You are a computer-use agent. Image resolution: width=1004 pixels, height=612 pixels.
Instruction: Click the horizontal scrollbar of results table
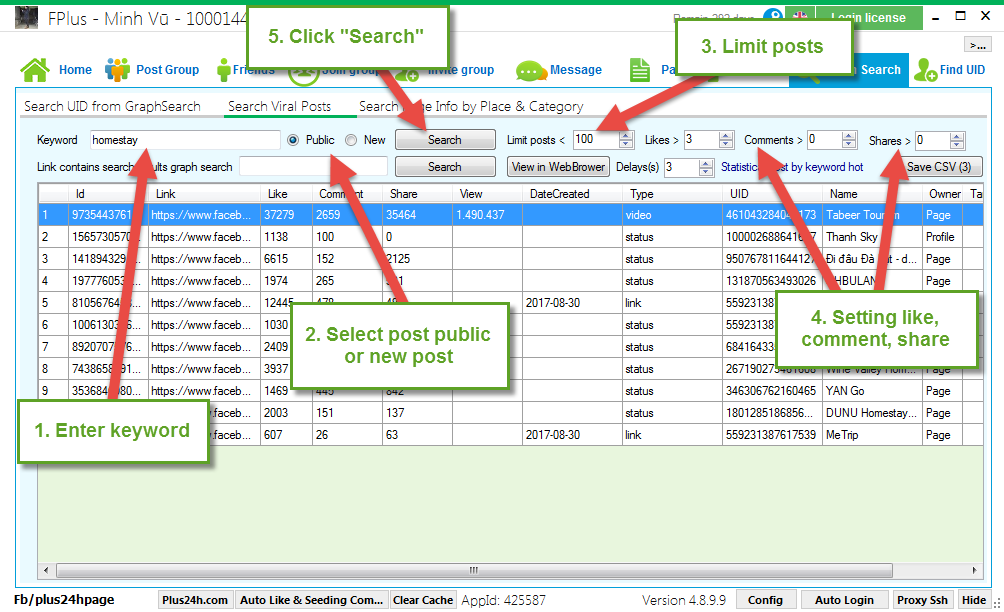click(474, 570)
